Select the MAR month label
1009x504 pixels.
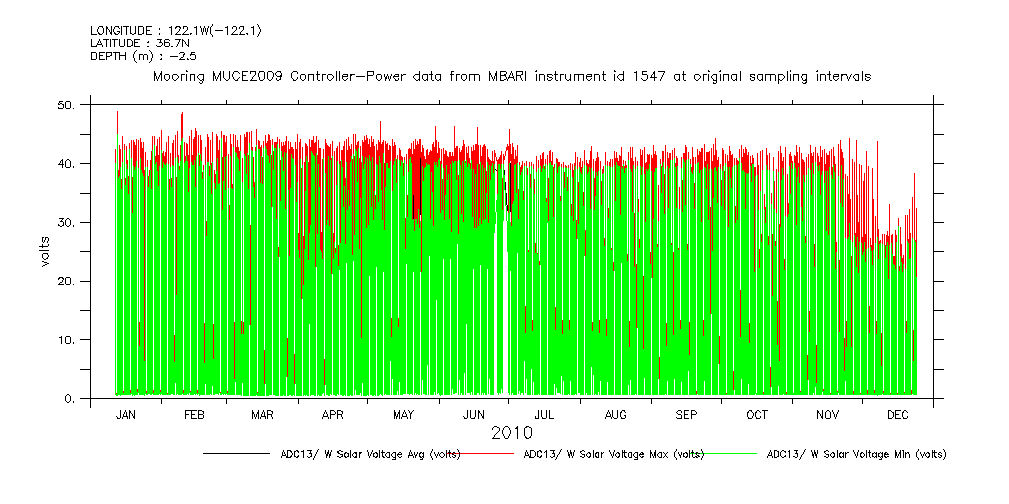(262, 414)
